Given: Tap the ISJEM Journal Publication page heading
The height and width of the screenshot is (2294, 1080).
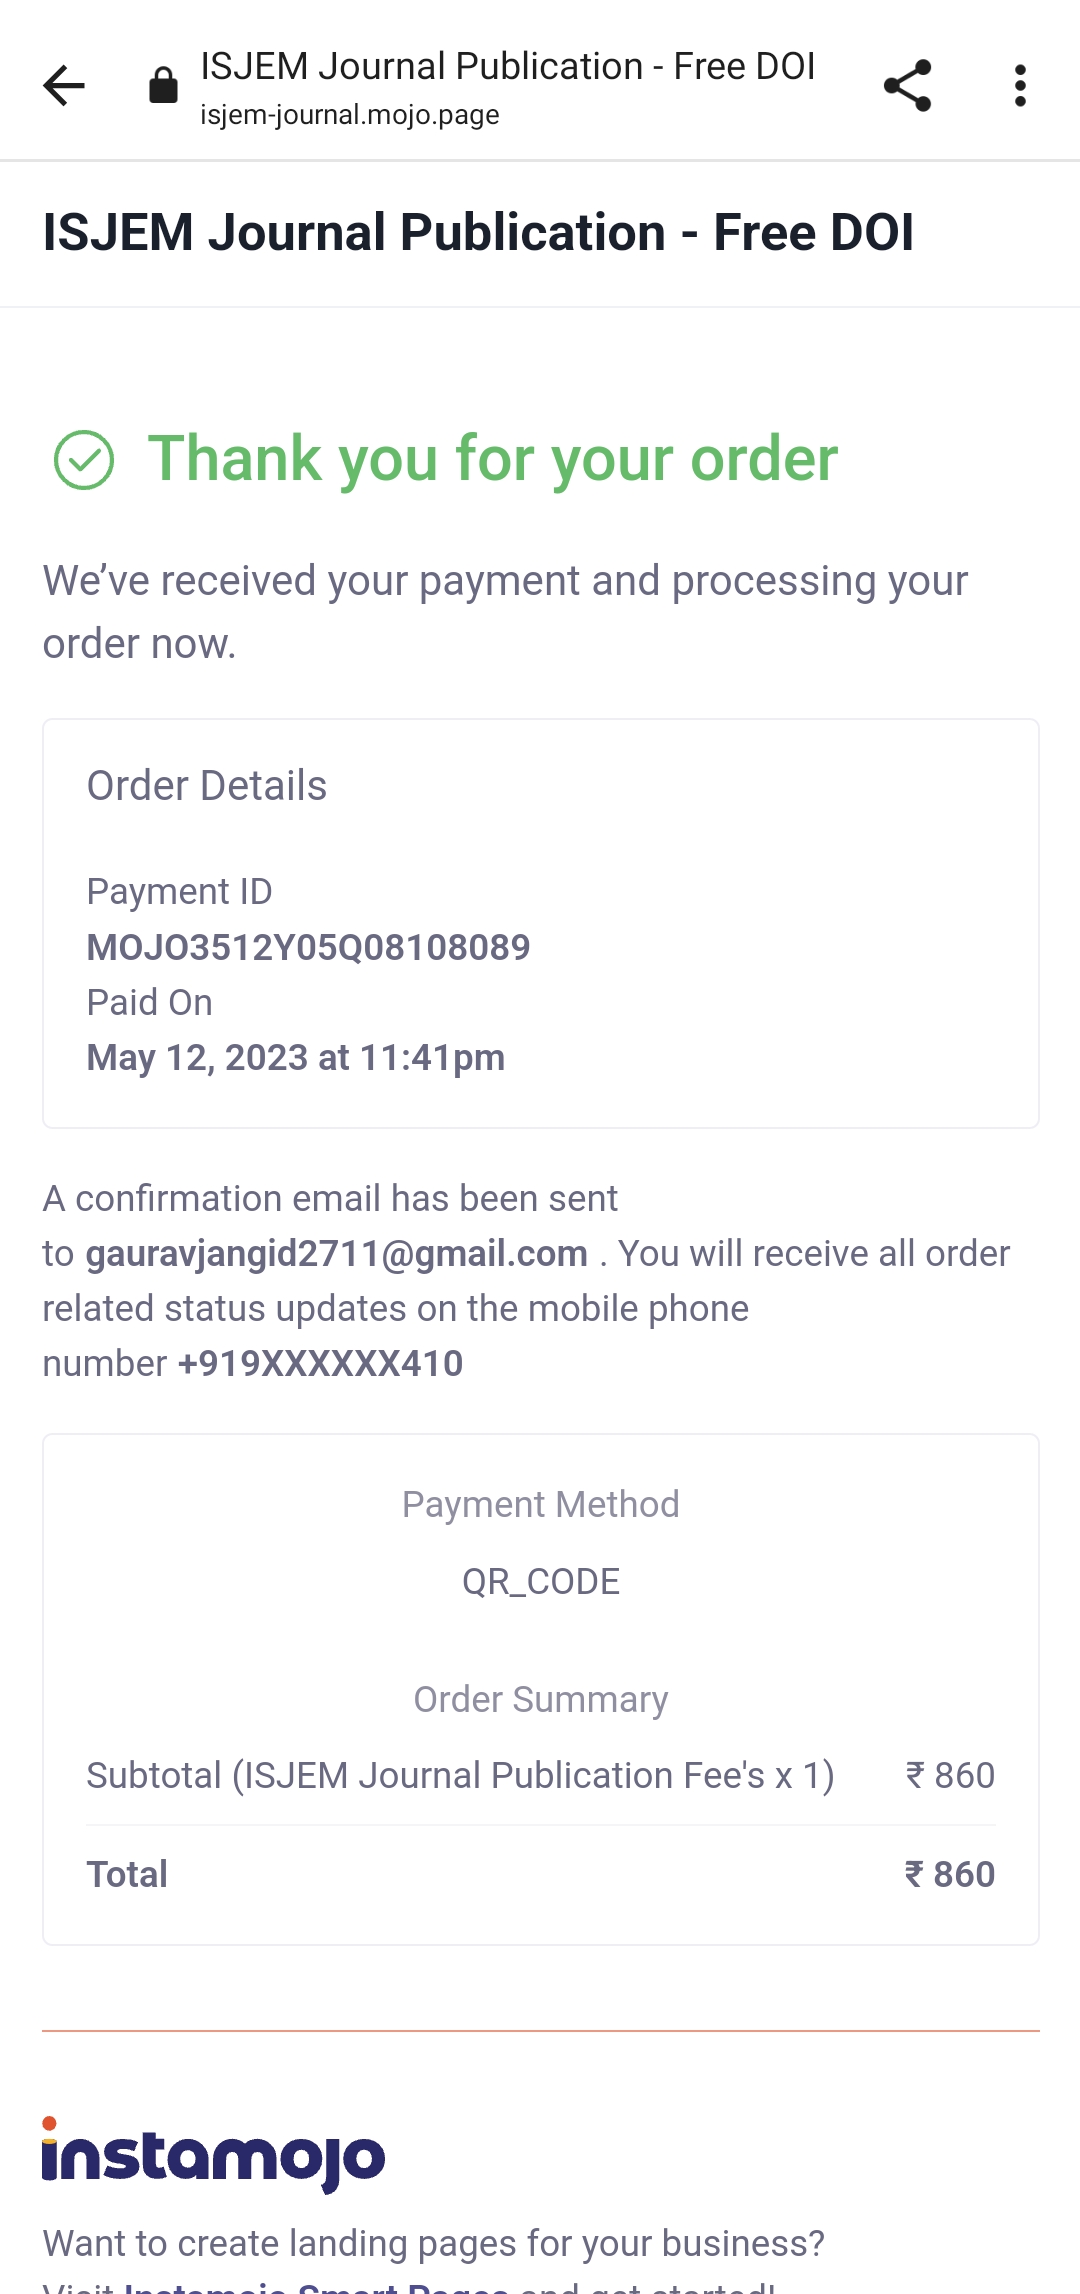Looking at the screenshot, I should (478, 233).
